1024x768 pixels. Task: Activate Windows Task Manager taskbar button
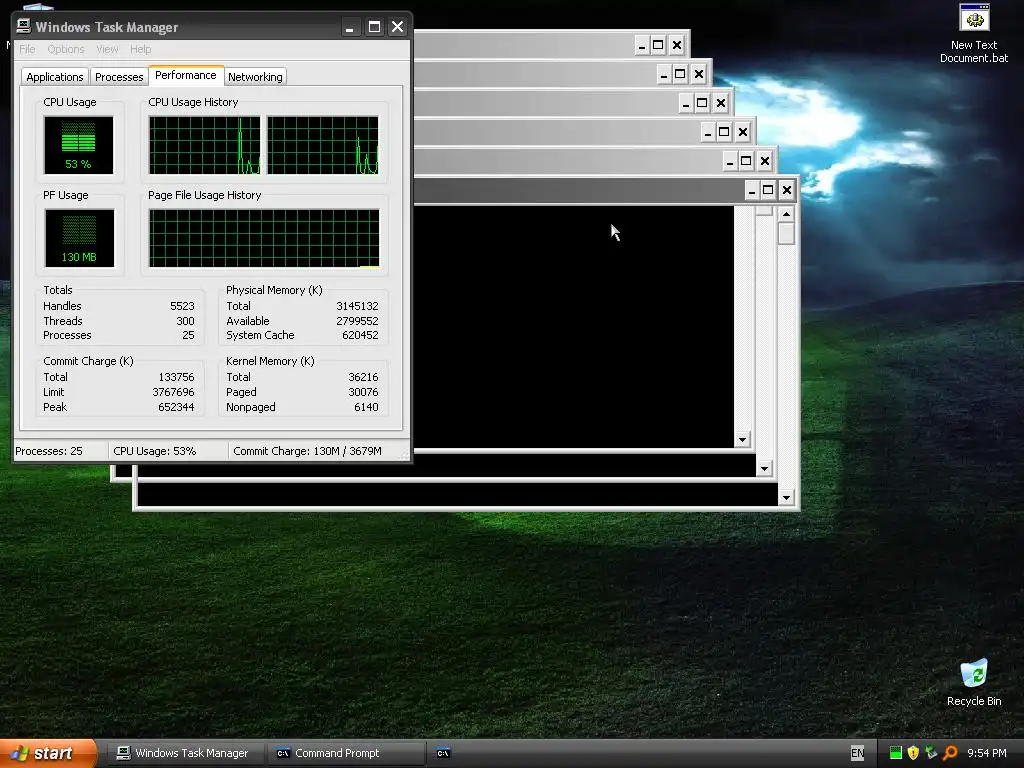(x=185, y=753)
